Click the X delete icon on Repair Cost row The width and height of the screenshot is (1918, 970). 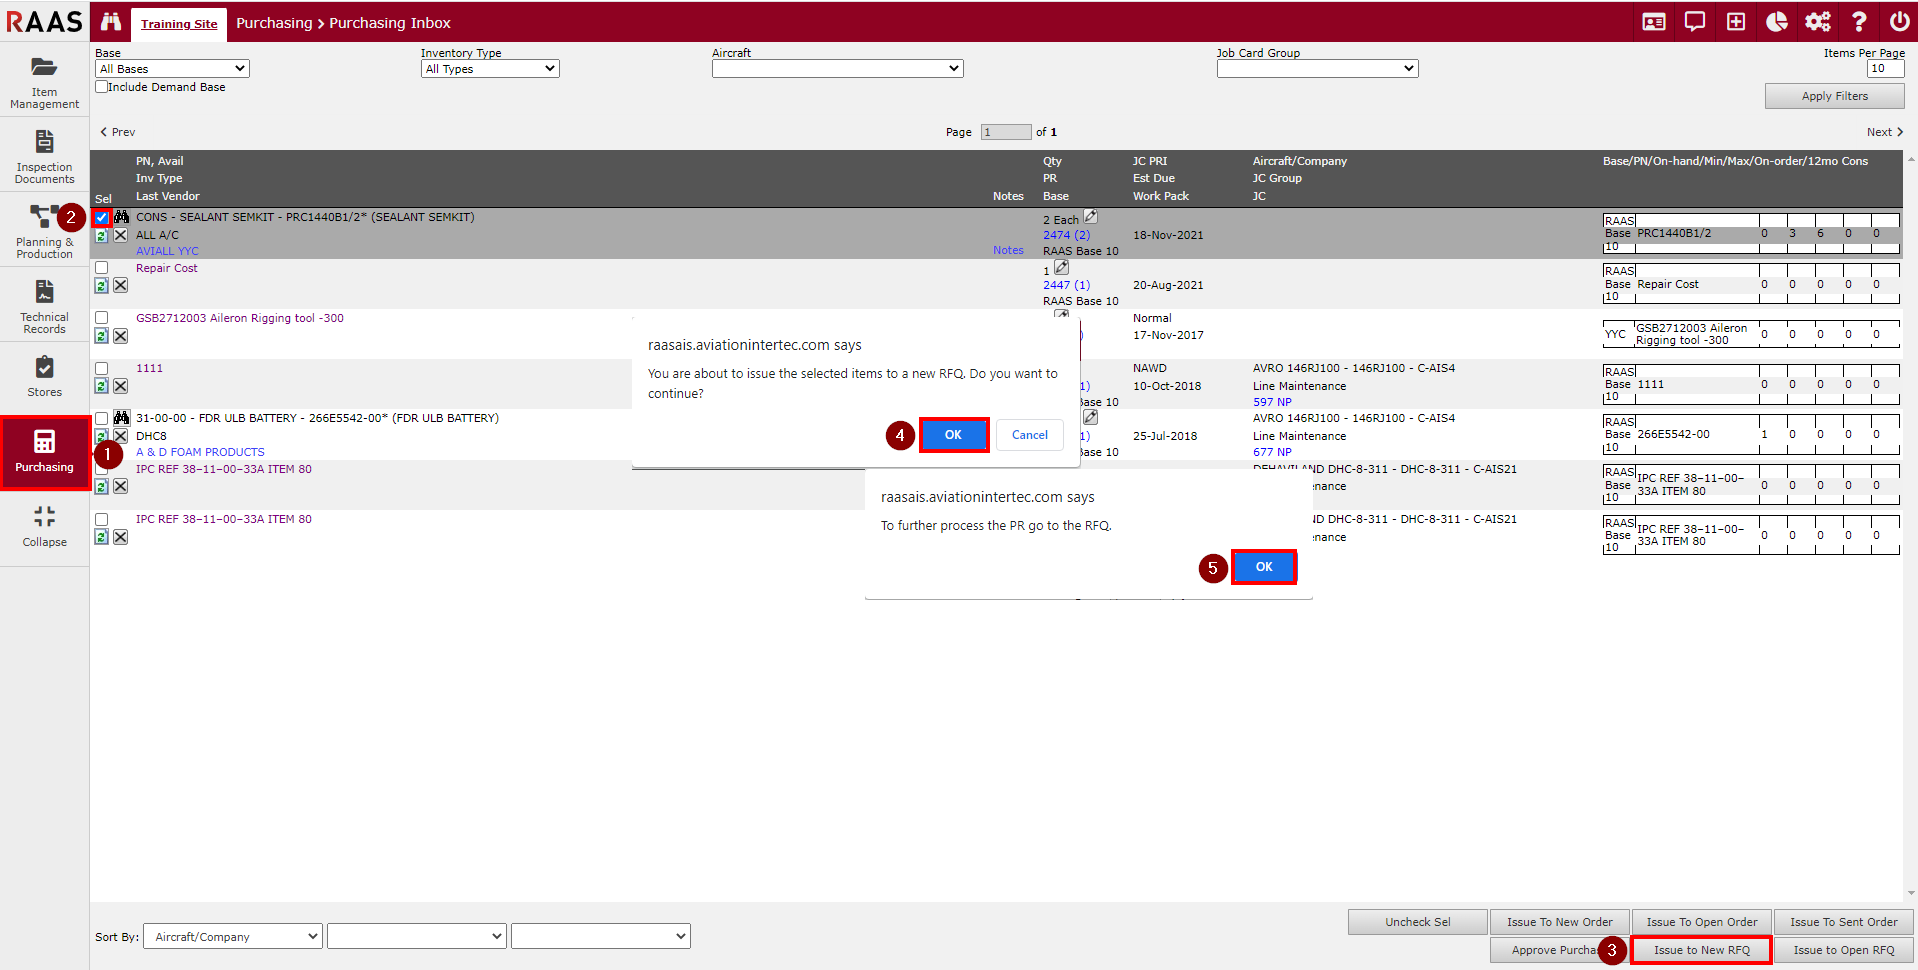pyautogui.click(x=120, y=286)
